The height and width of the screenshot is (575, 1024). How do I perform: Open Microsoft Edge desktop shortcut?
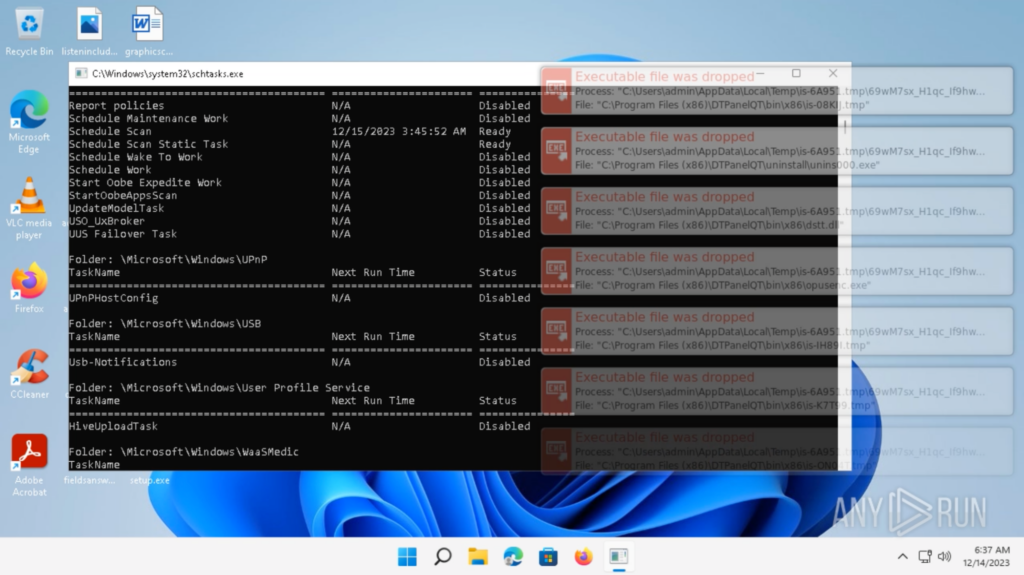click(x=29, y=116)
